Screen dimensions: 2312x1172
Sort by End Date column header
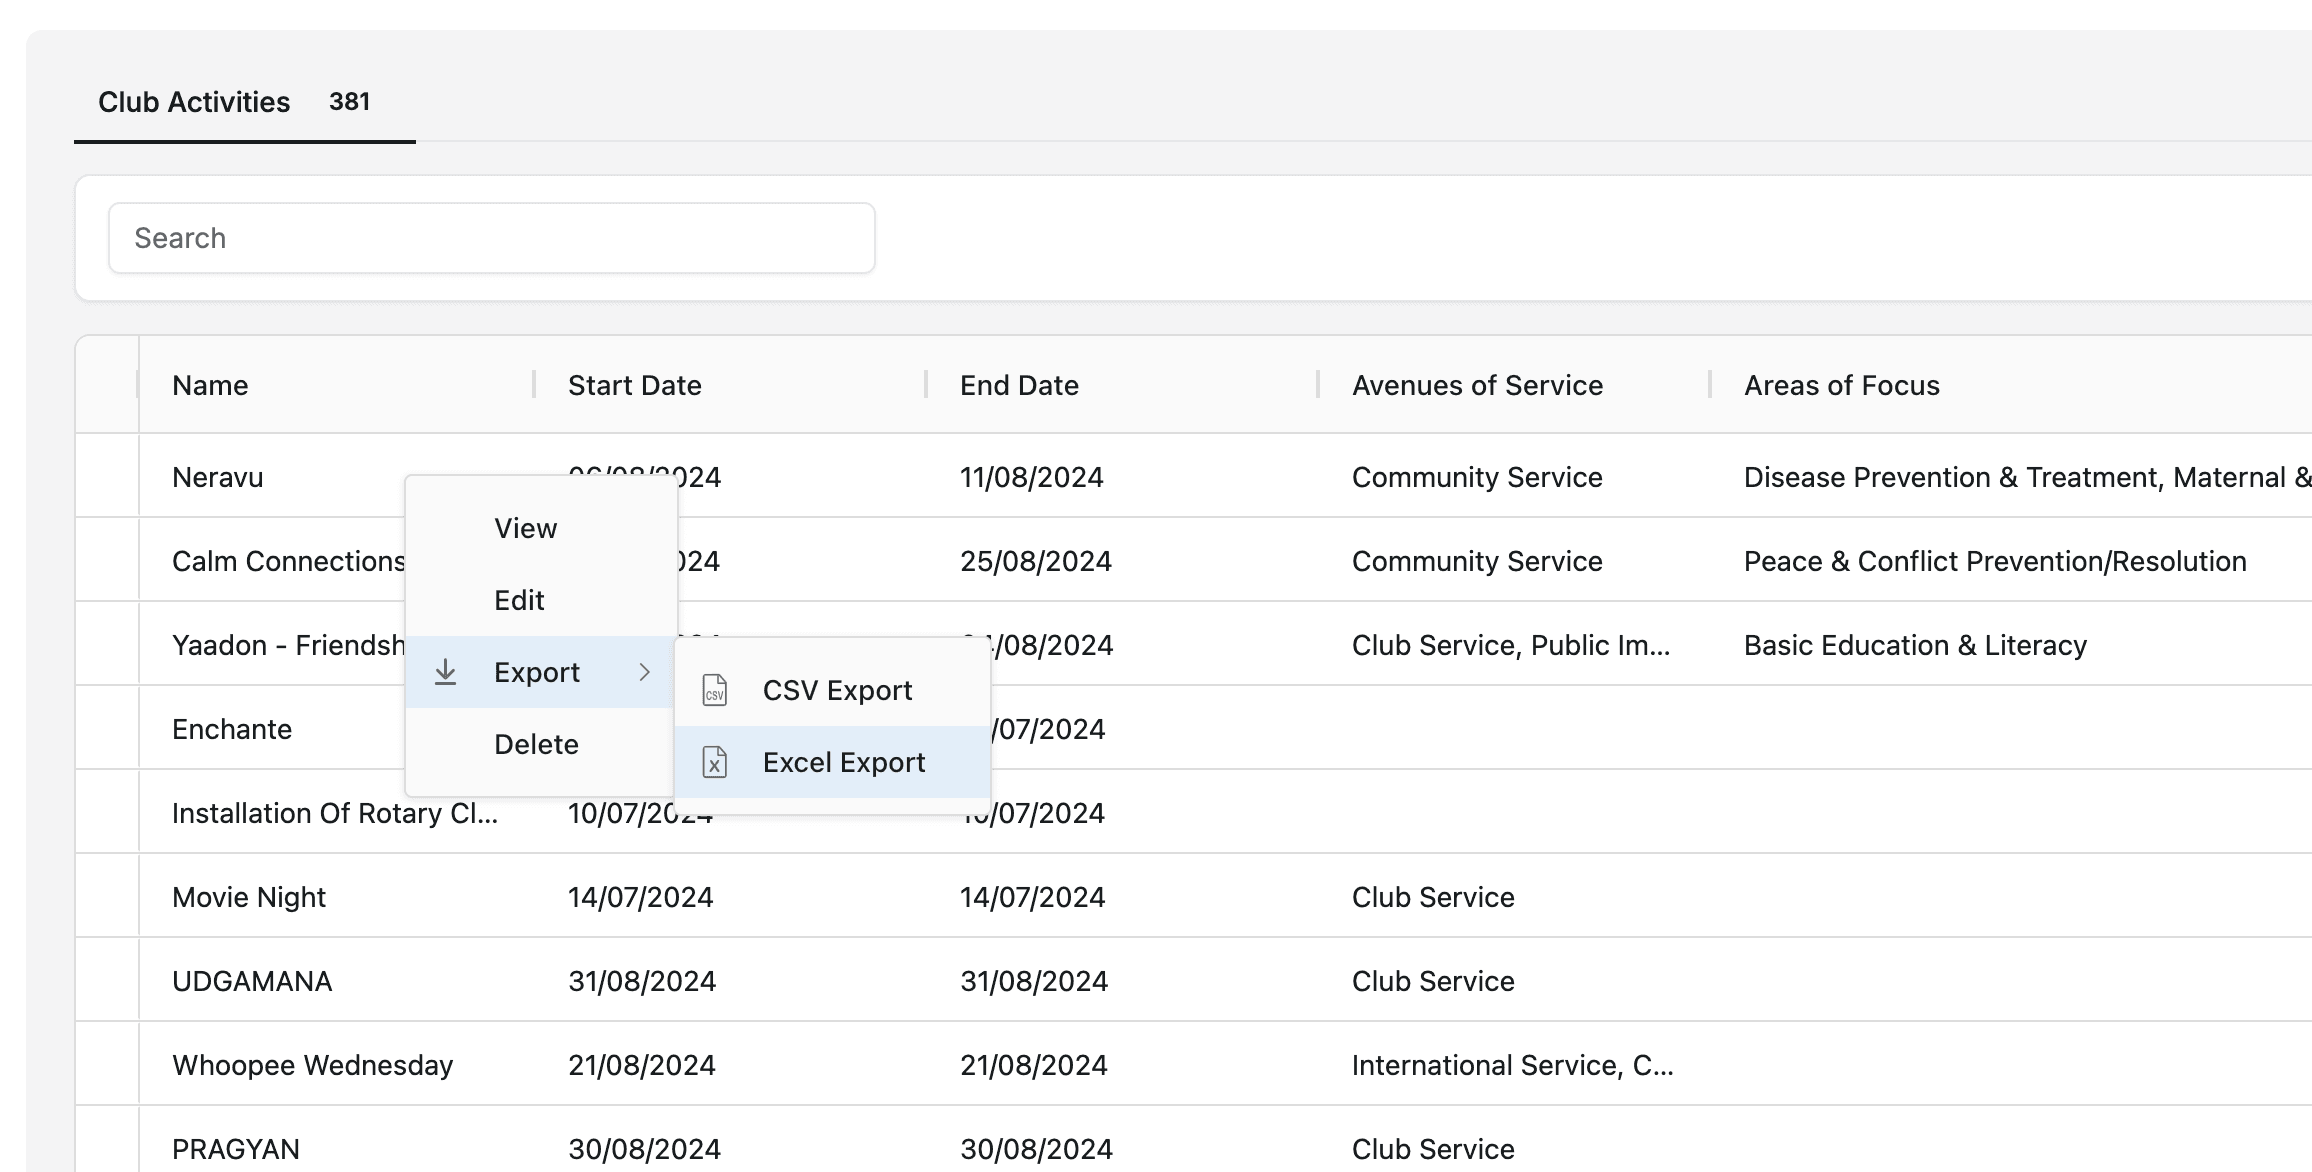[x=1018, y=385]
